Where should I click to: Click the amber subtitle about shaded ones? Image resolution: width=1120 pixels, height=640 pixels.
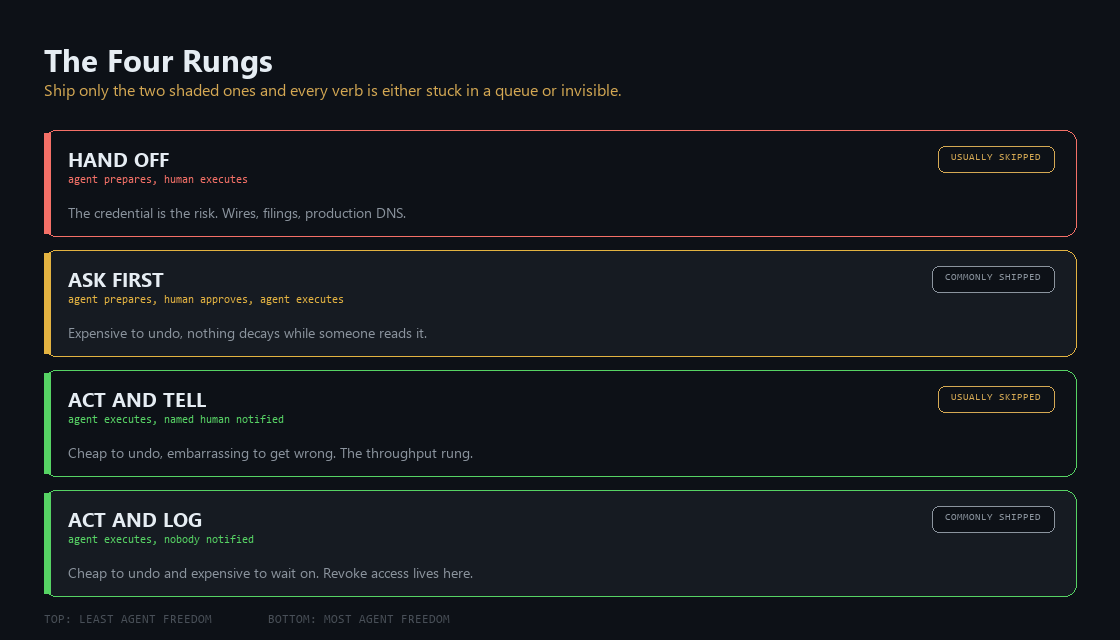(x=333, y=91)
